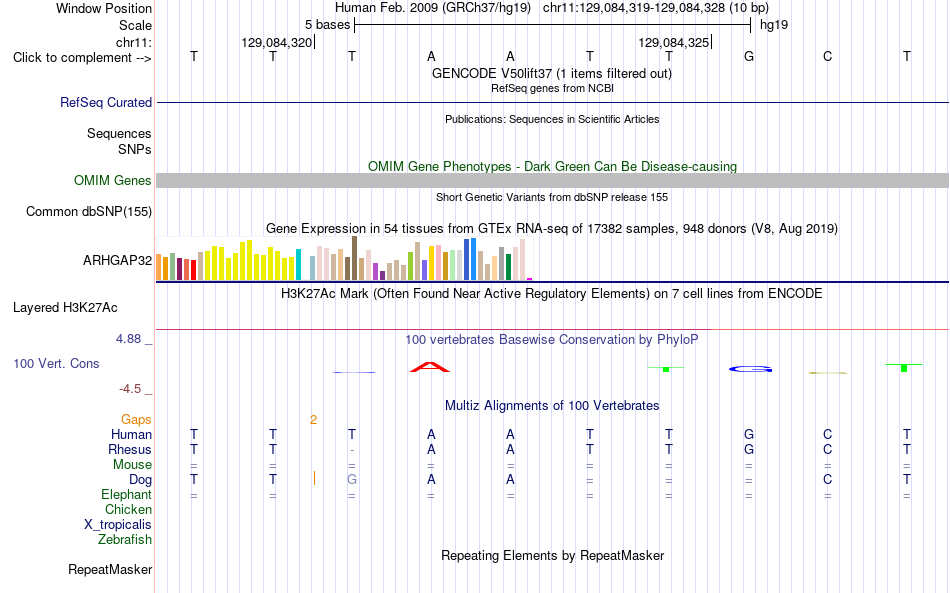Open the Layered H3K27Ac track label
The image size is (950, 593).
point(65,308)
